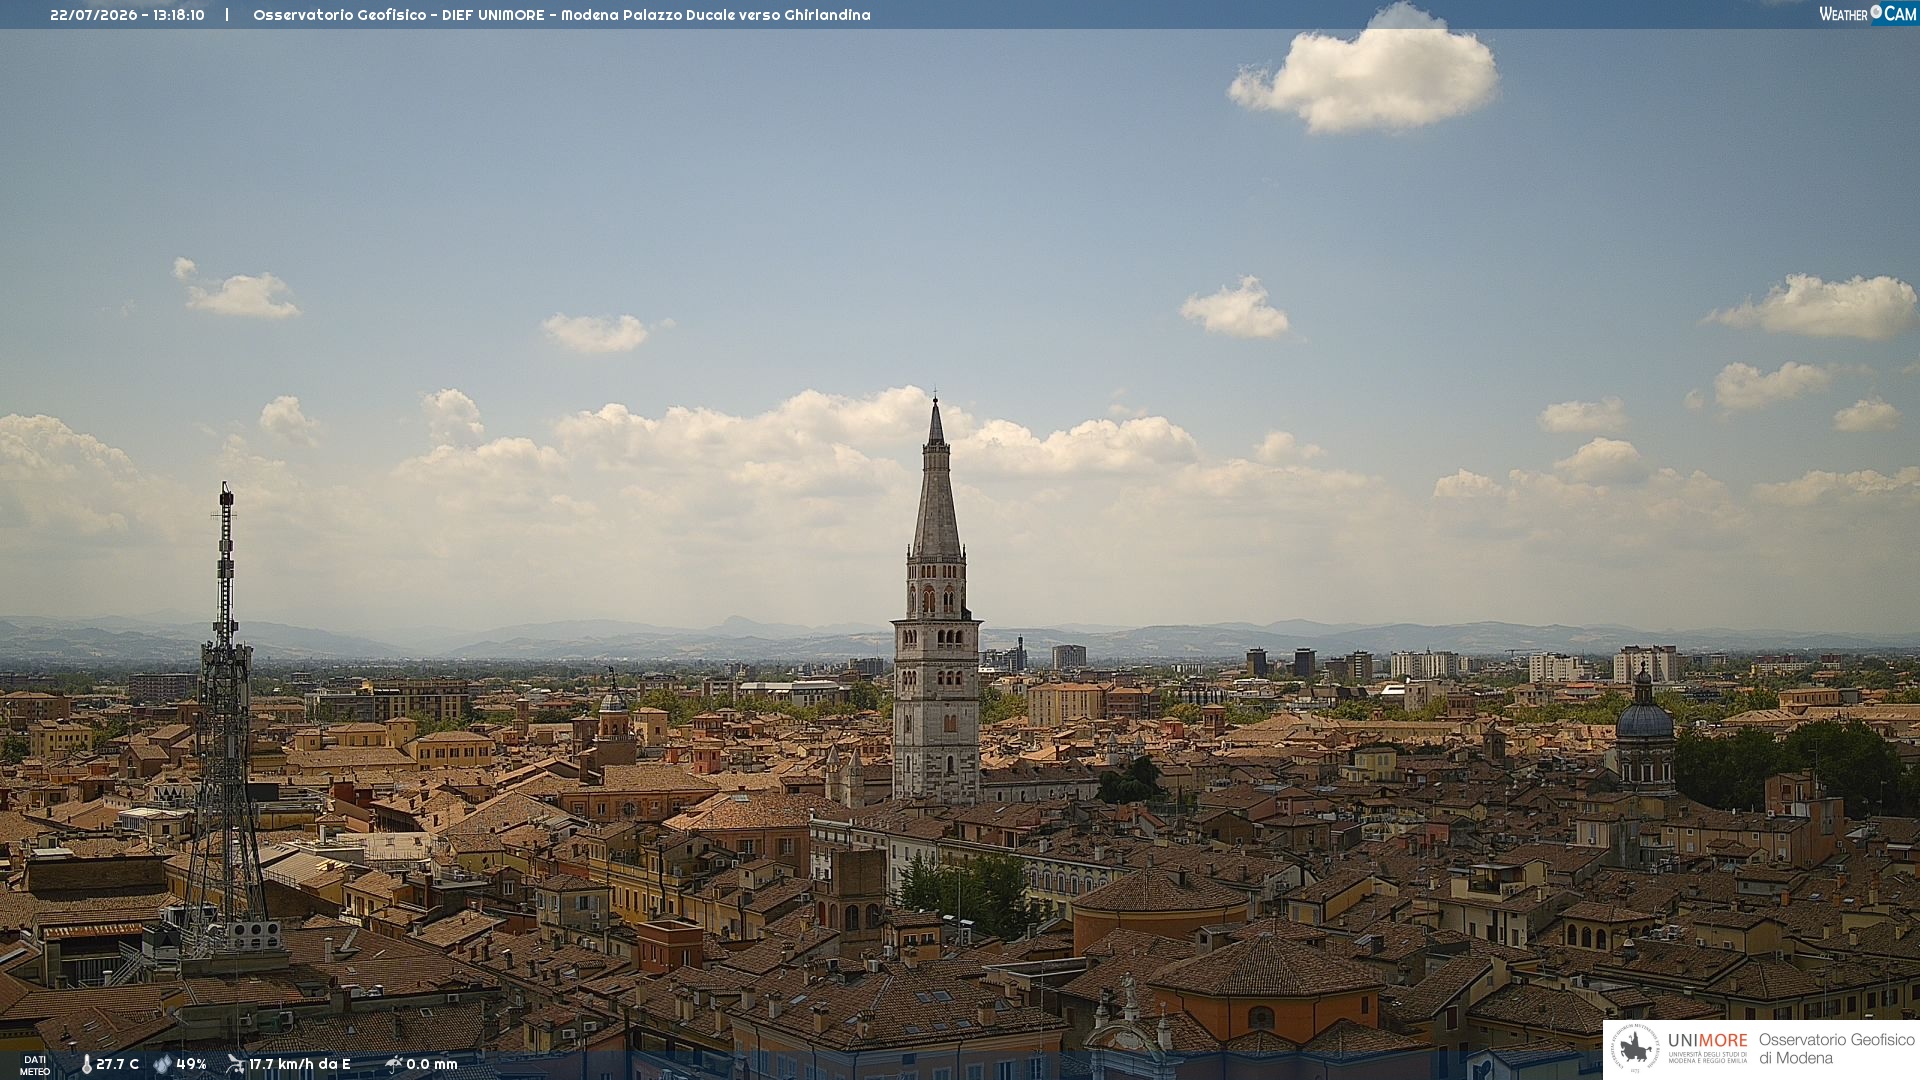Open the WeatherCam logo
Viewport: 1920px width, 1080px height.
[1867, 14]
